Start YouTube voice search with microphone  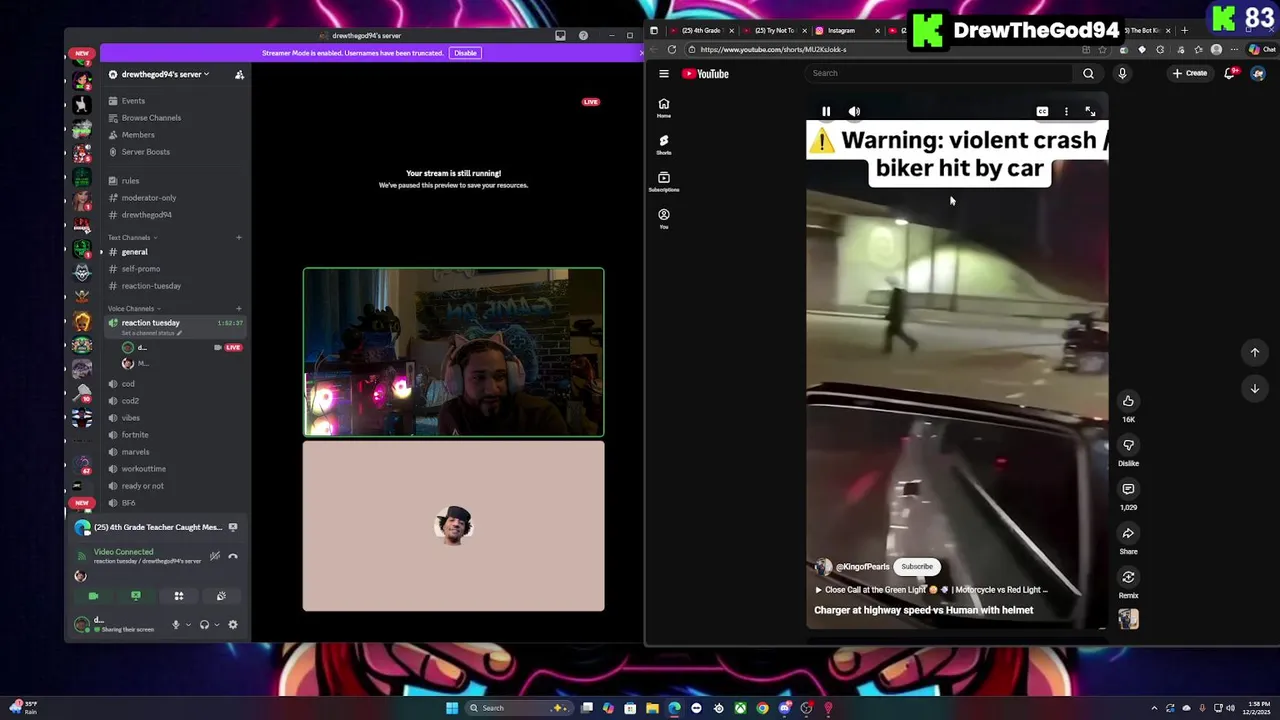click(x=1122, y=73)
